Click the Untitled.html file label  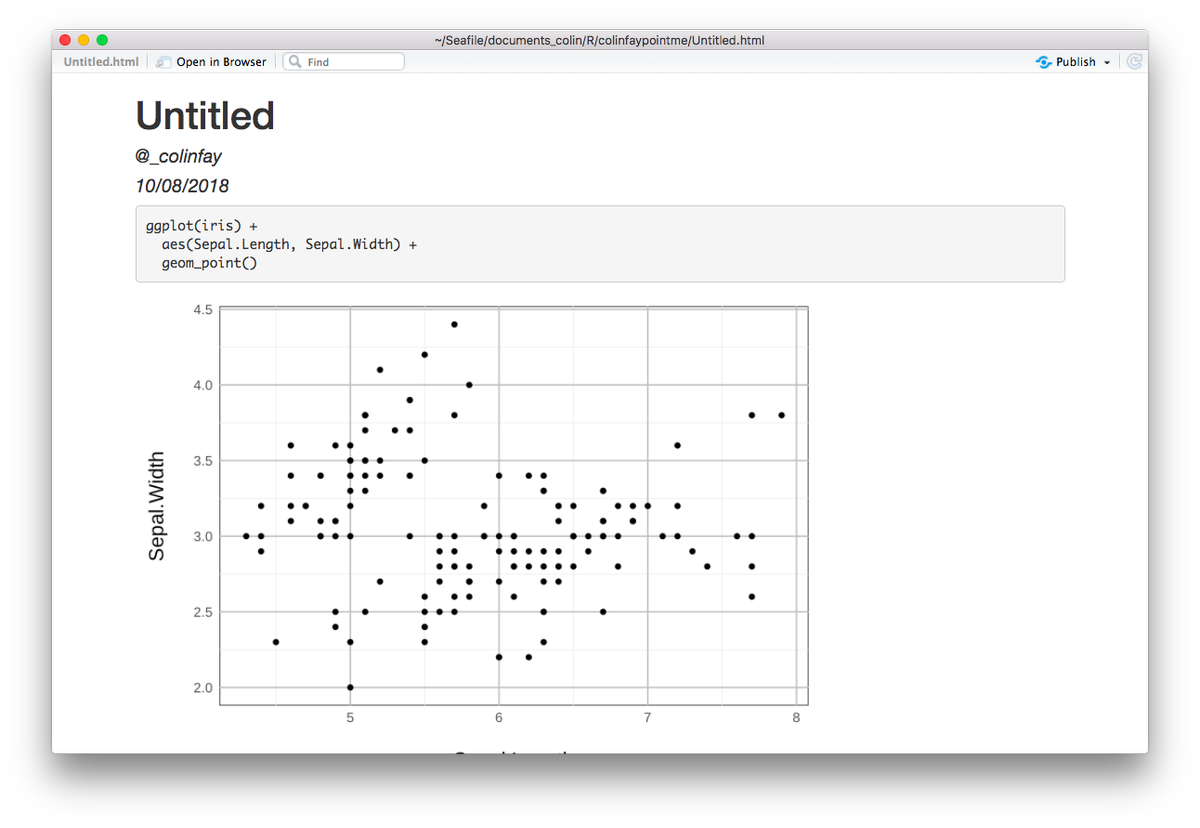coord(101,62)
